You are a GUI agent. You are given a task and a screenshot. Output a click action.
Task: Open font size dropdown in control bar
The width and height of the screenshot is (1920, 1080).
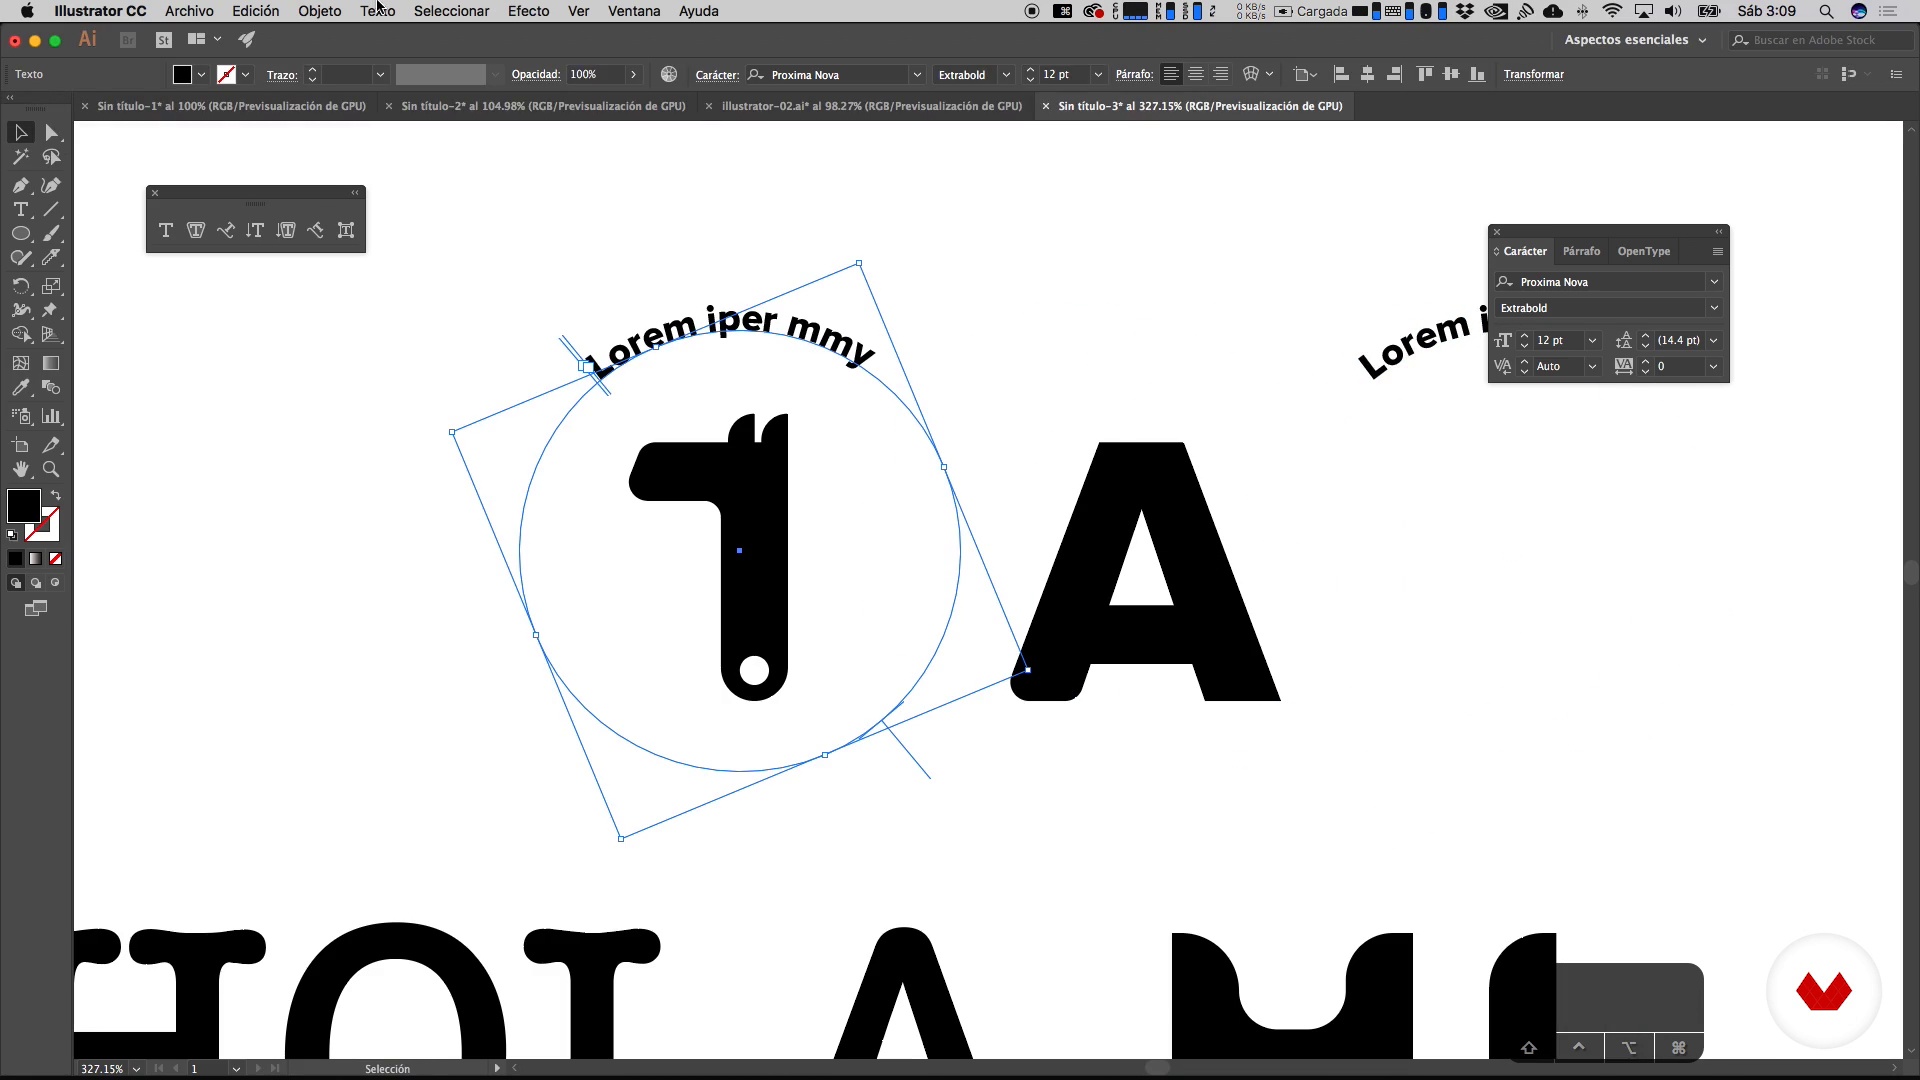pos(1098,75)
